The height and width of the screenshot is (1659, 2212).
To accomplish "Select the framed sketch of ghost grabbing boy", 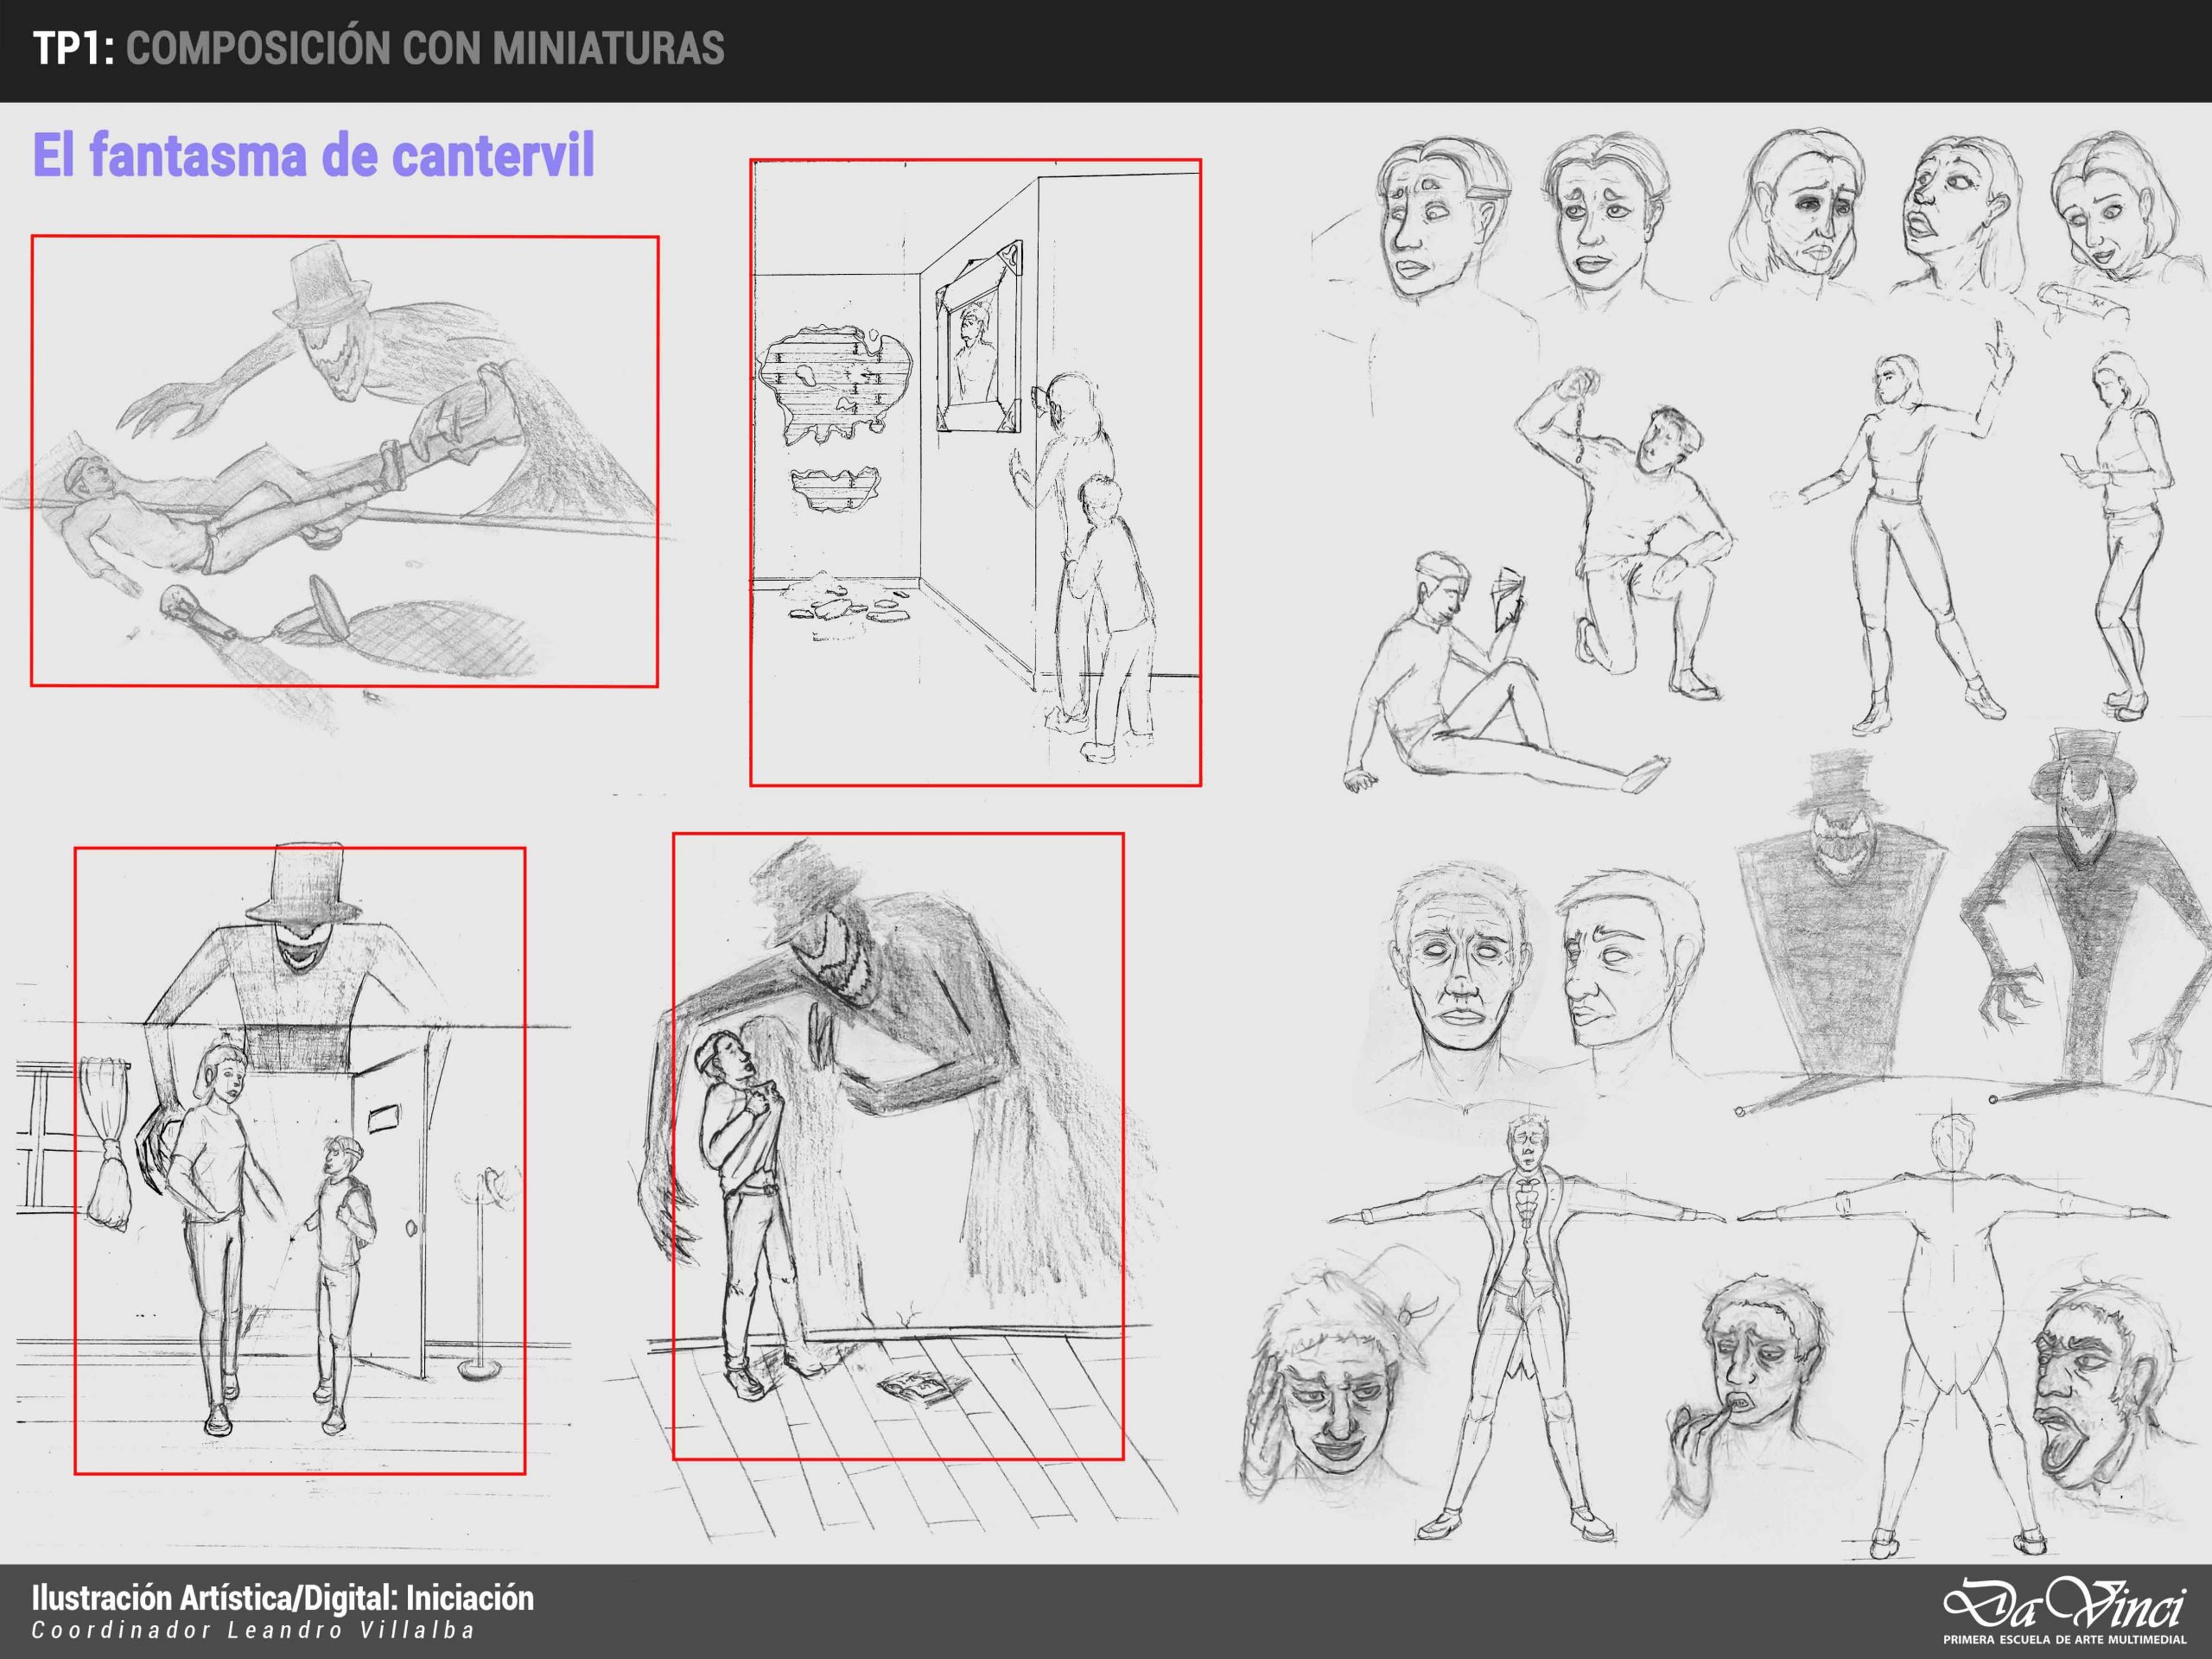I will (897, 1146).
